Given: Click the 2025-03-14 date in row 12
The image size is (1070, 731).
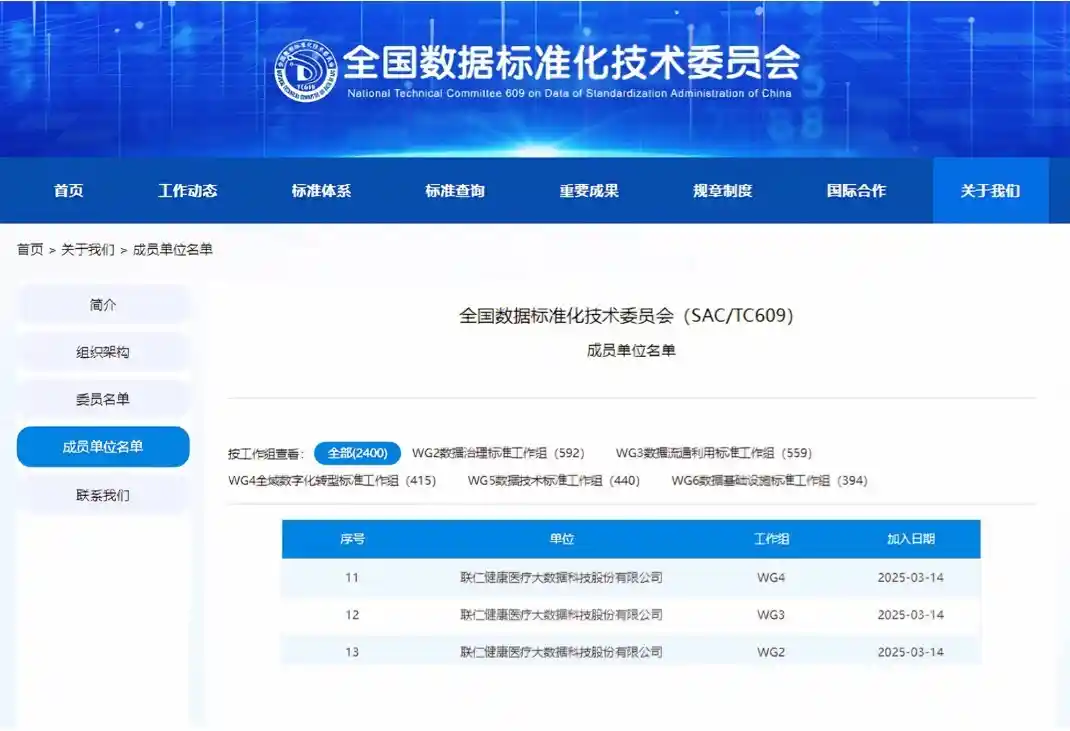Looking at the screenshot, I should tap(910, 615).
